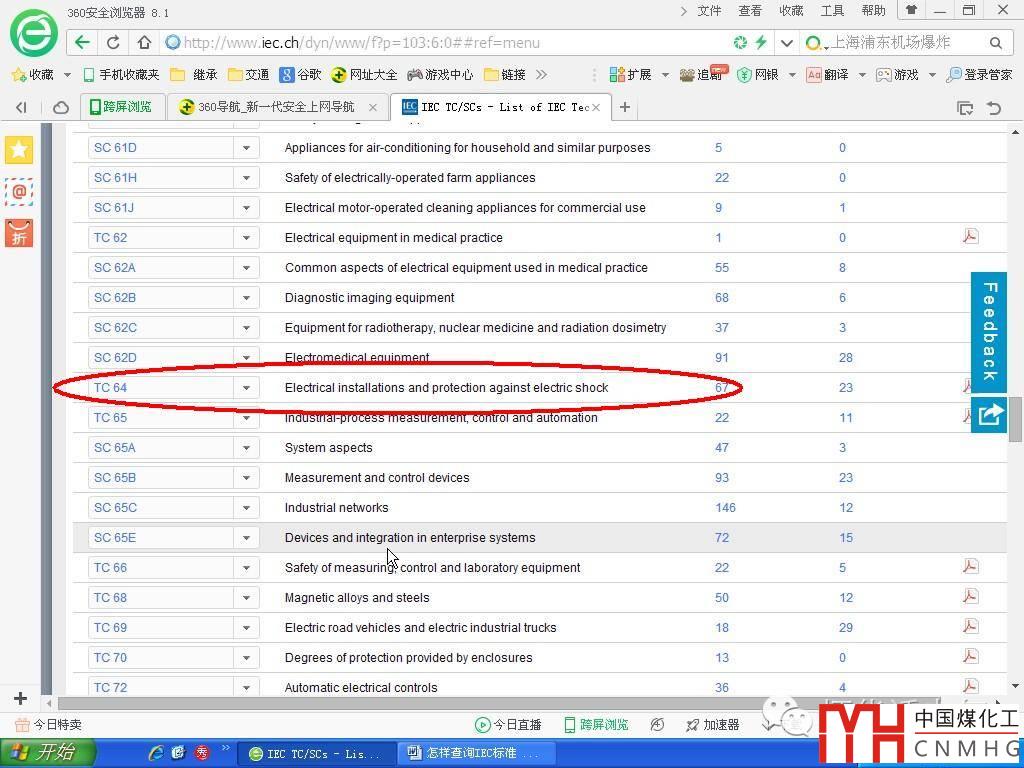Open the Windows 开始 start button
The height and width of the screenshot is (768, 1024).
48,753
